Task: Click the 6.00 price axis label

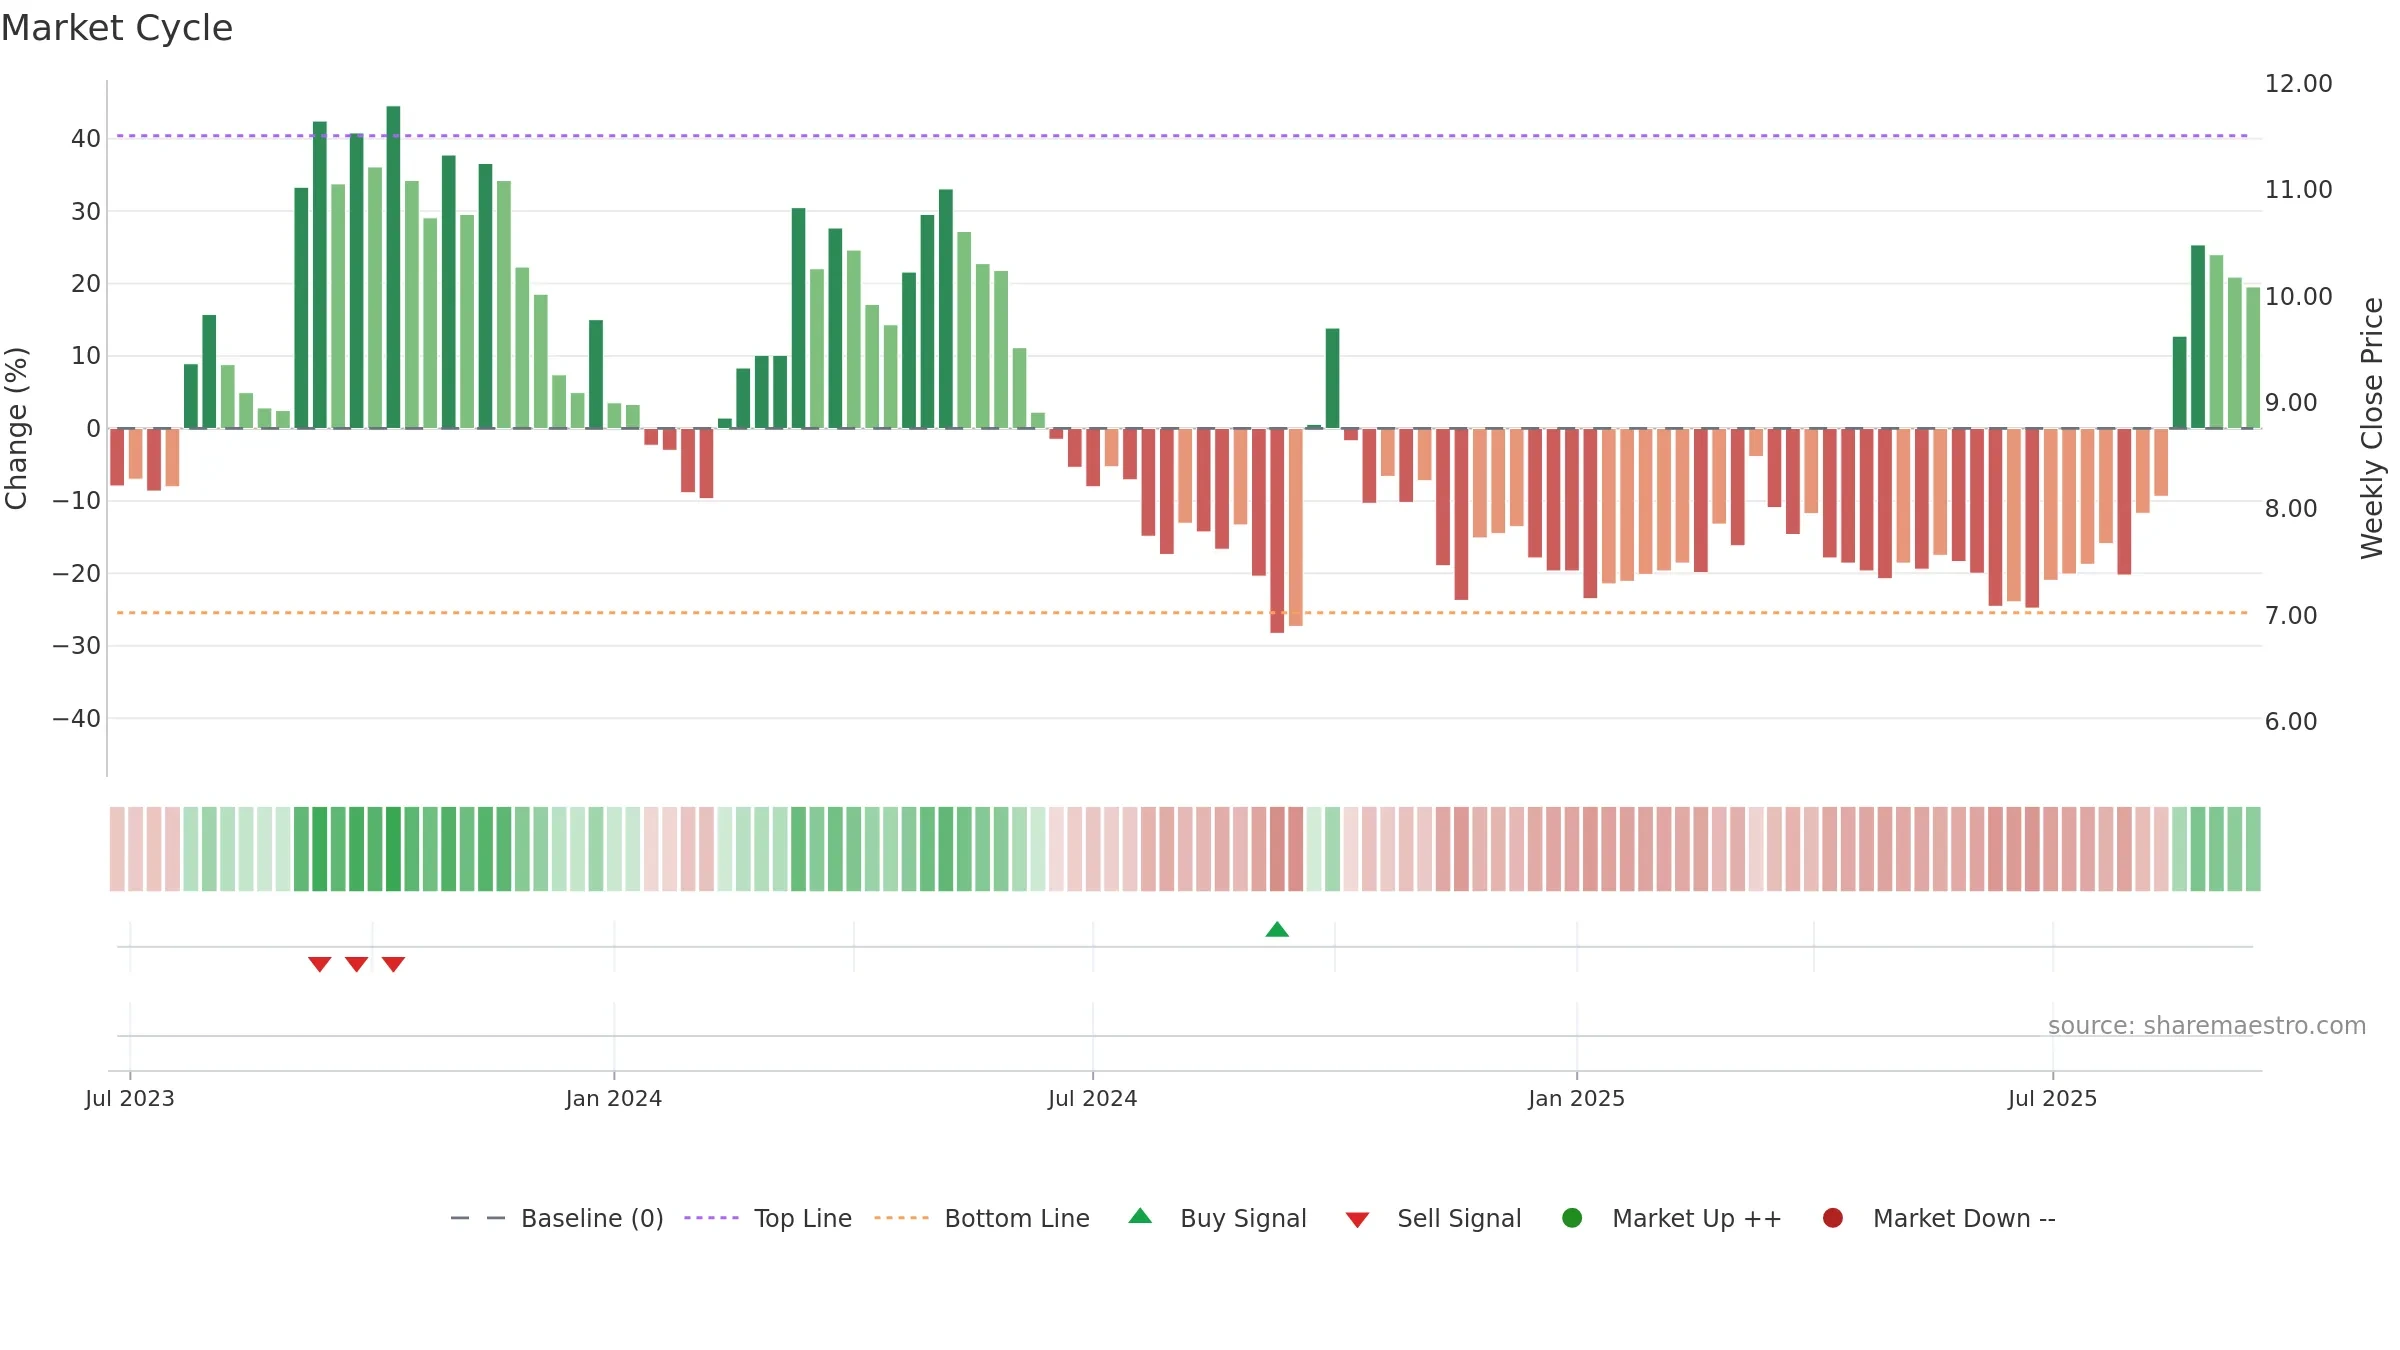Action: [2291, 722]
